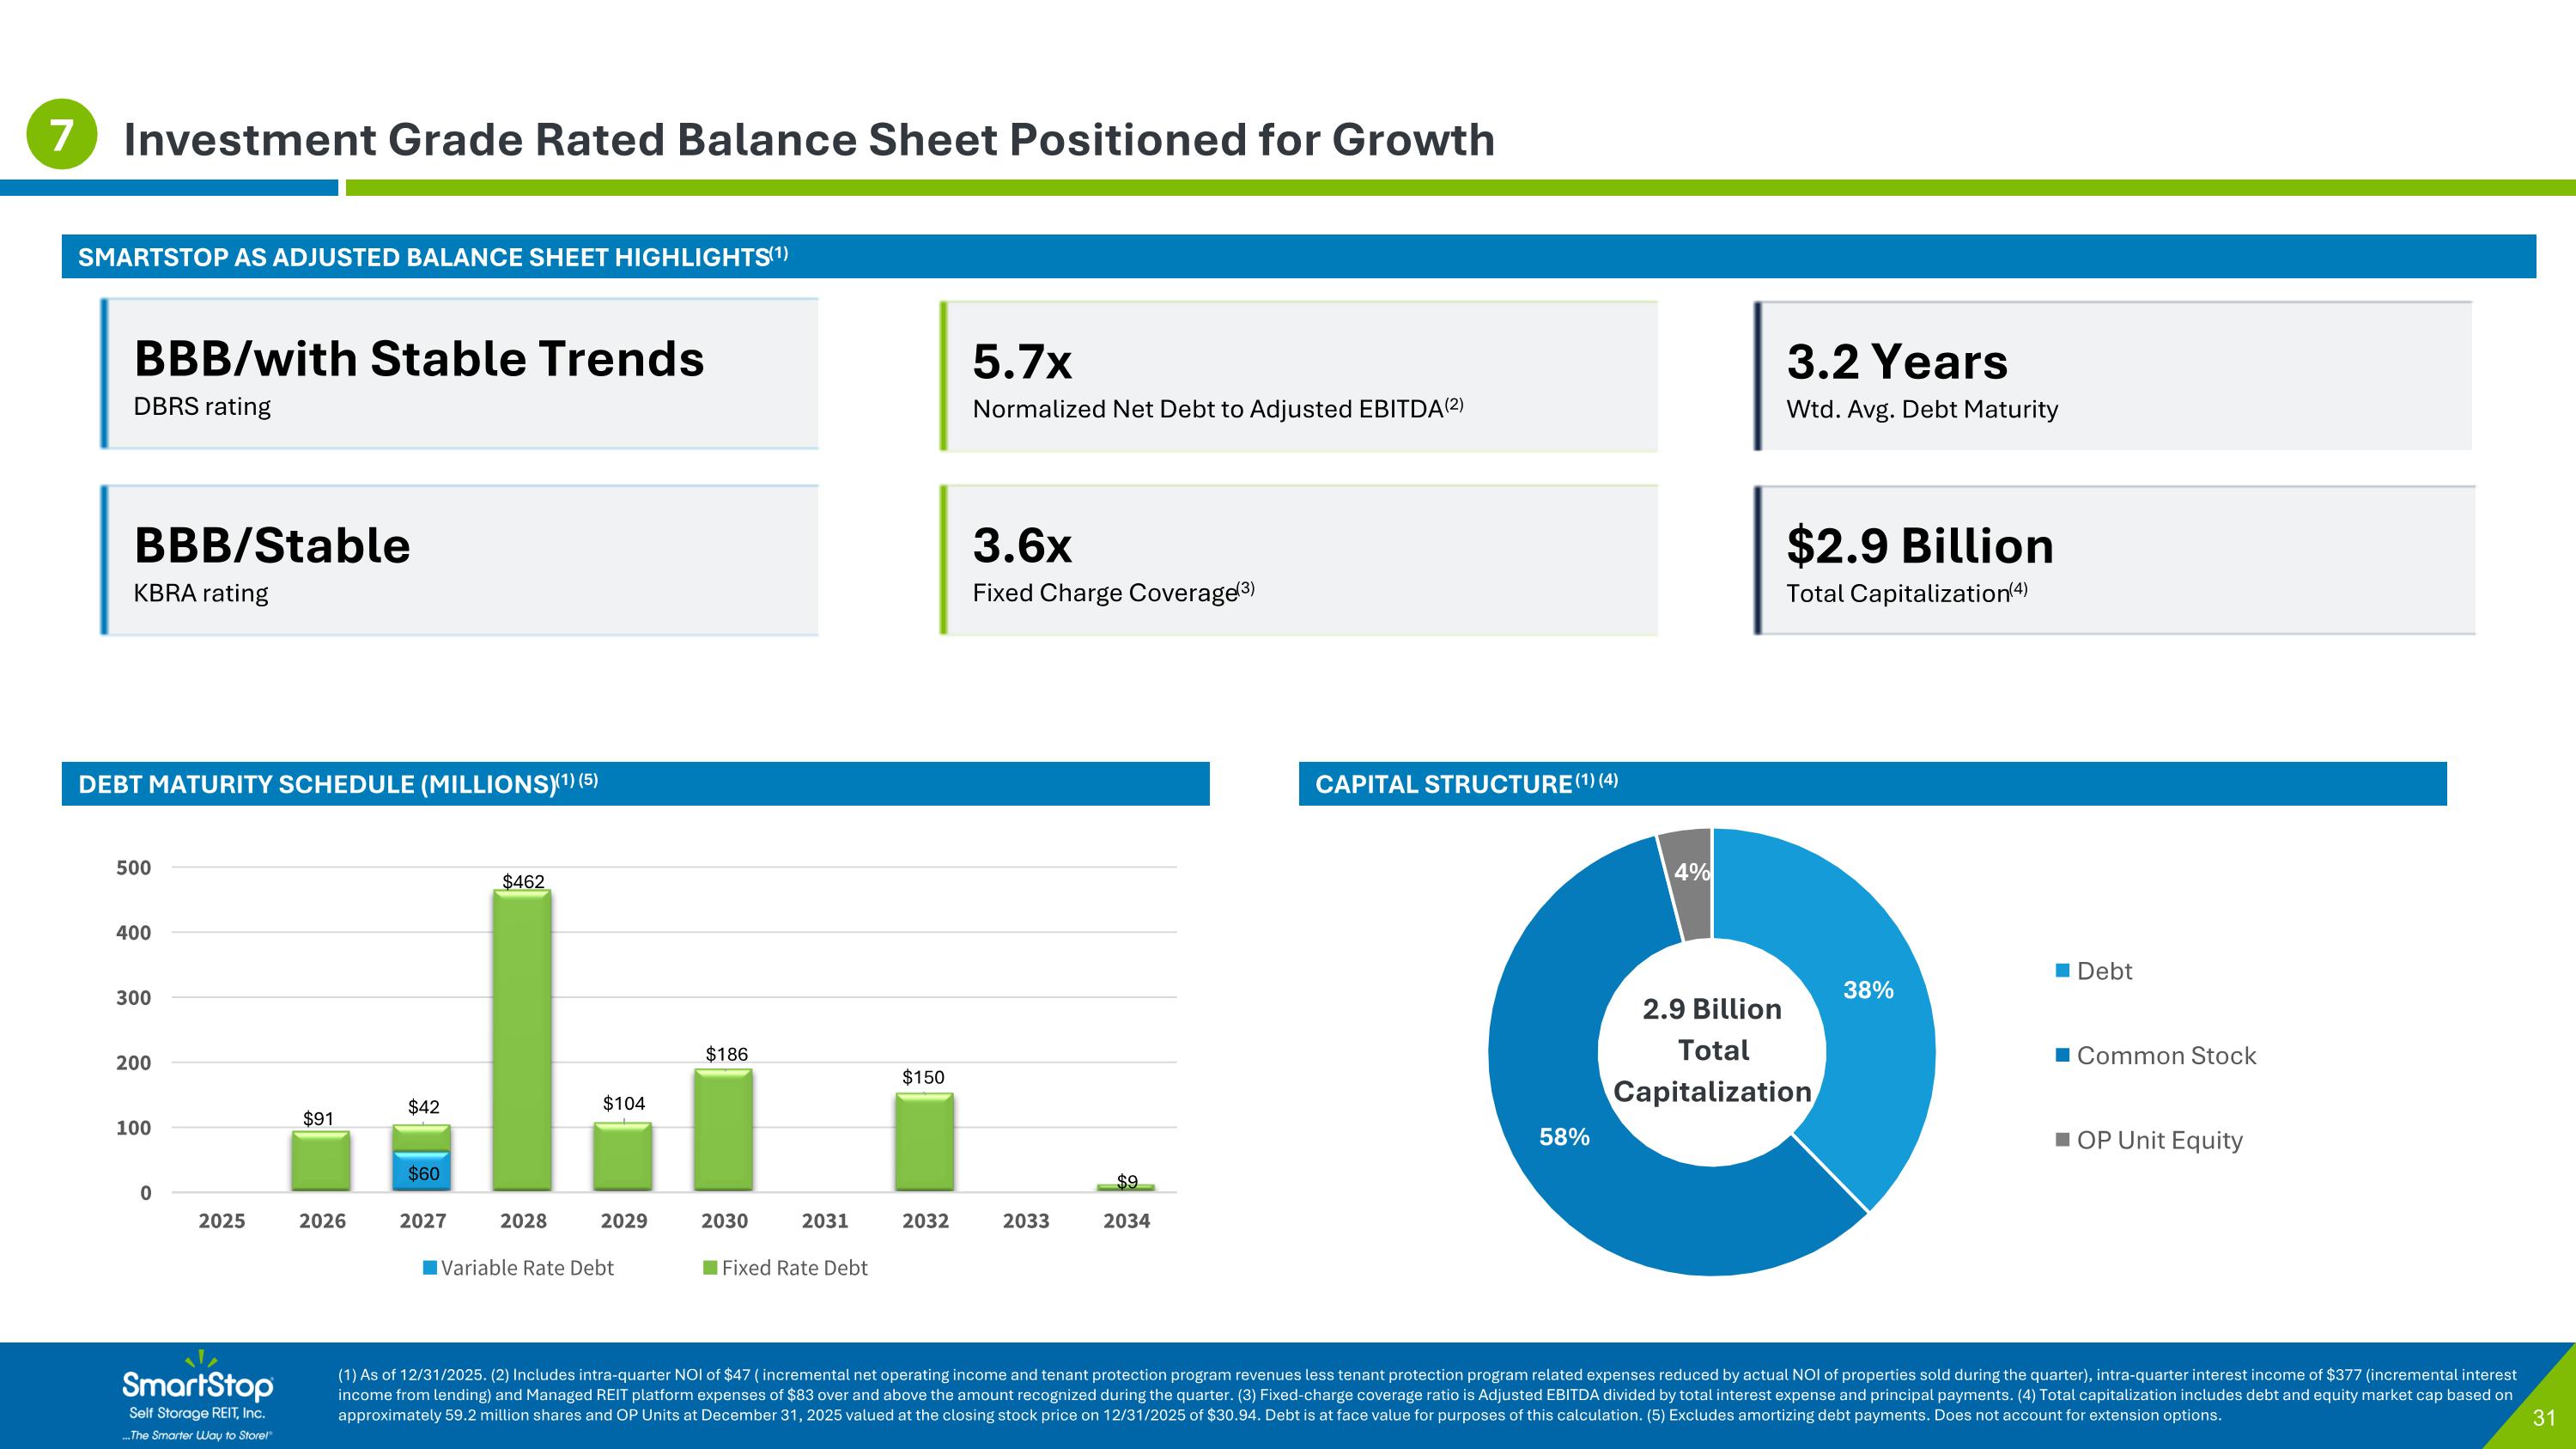Click the green number 7 circle badge
Image resolution: width=2576 pixels, height=1449 pixels.
61,134
